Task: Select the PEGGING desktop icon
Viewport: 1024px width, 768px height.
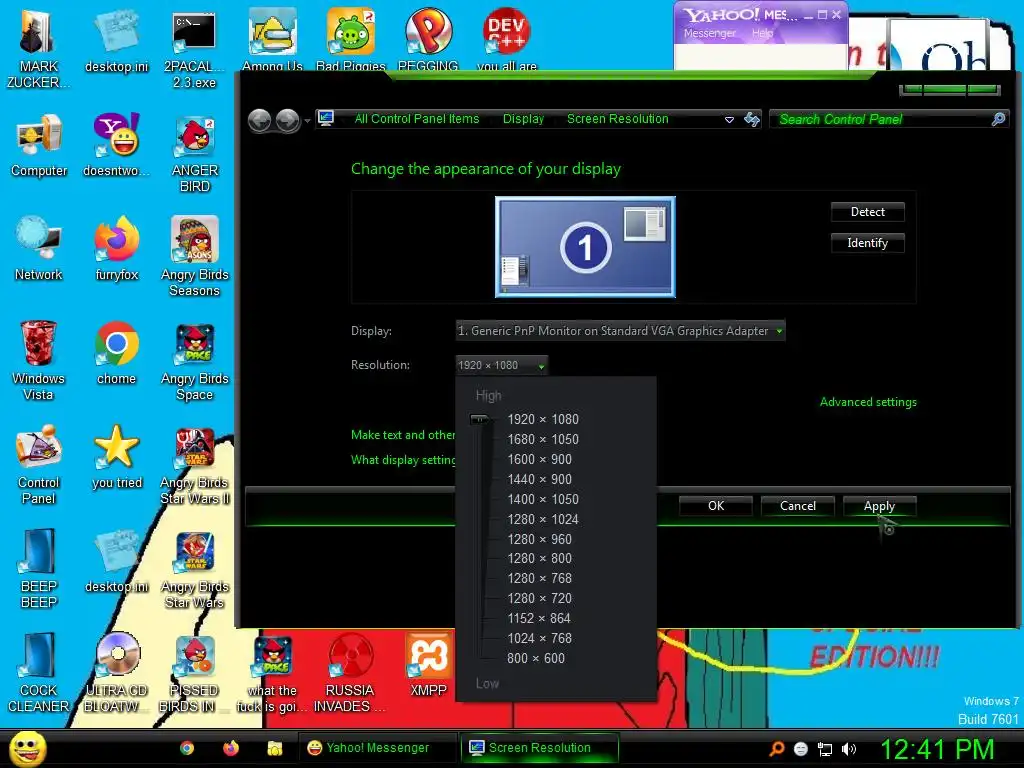Action: (428, 39)
